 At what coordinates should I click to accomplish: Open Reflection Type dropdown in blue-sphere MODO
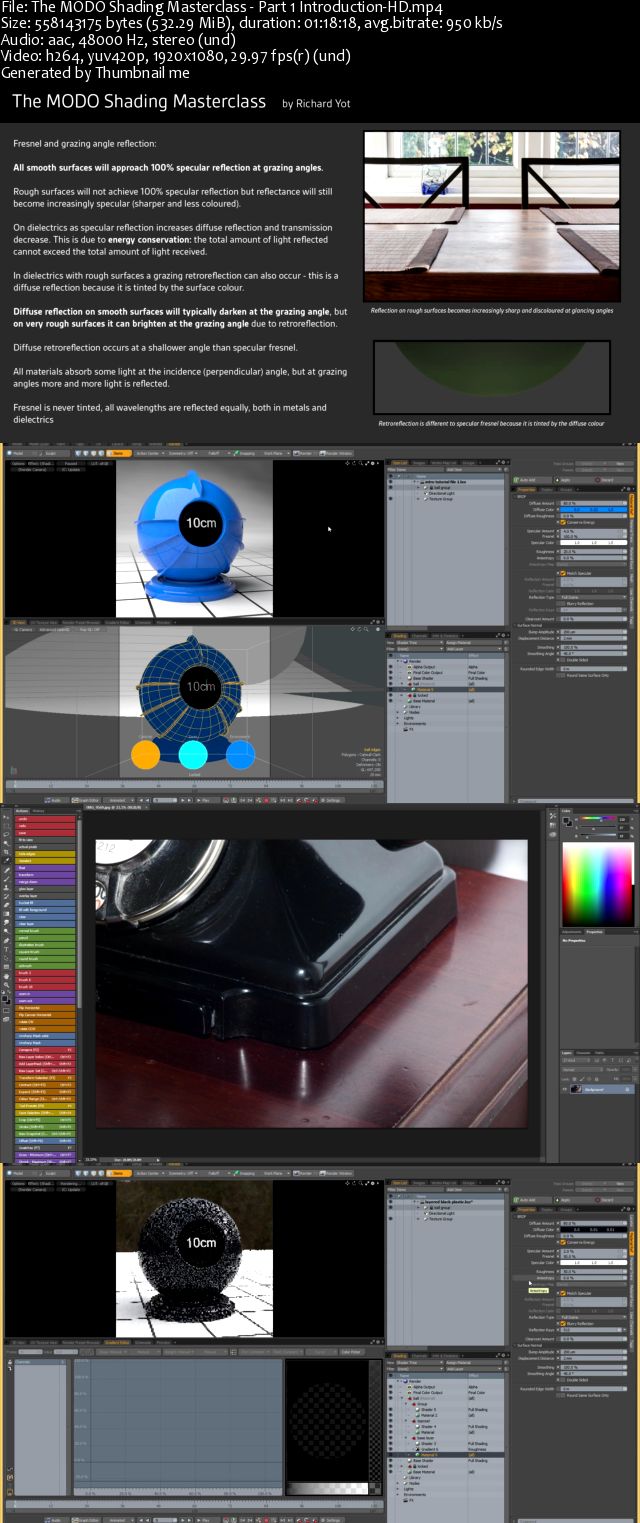point(593,597)
